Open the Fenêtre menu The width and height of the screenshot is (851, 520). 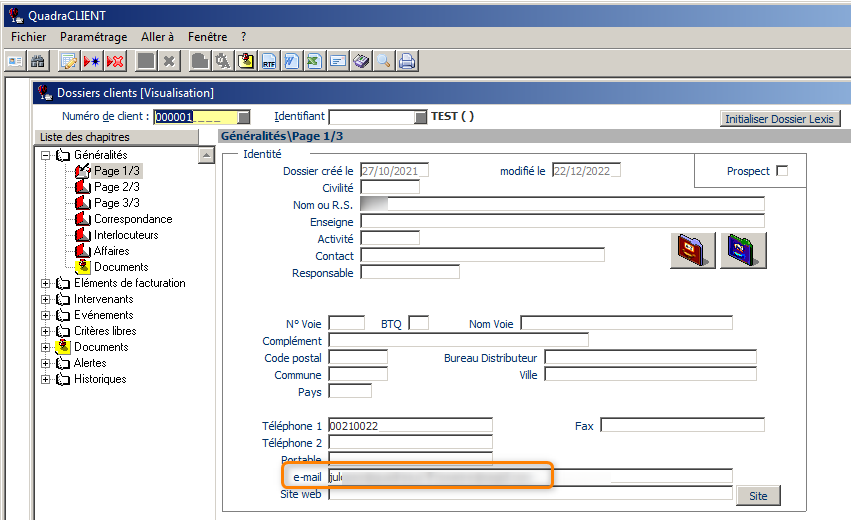[207, 37]
